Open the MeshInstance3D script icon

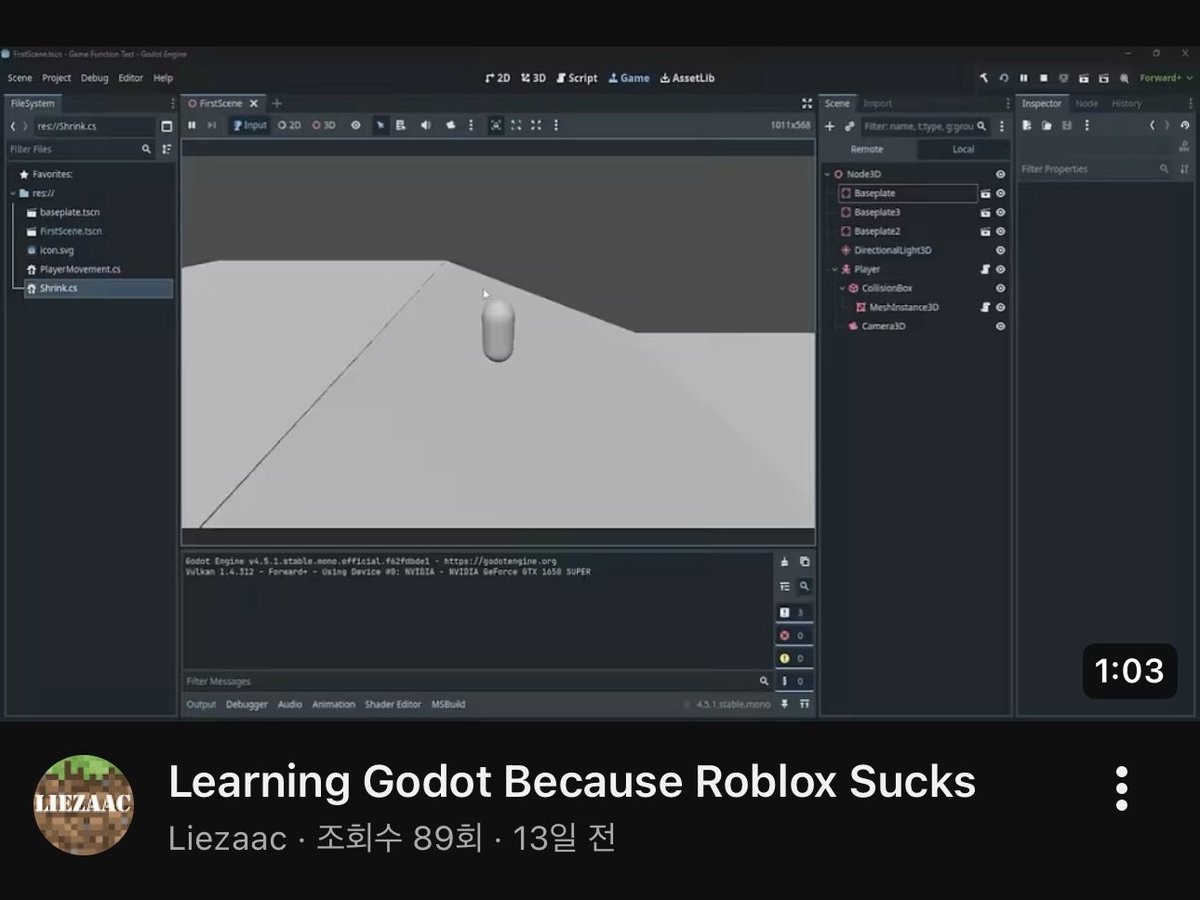point(985,307)
